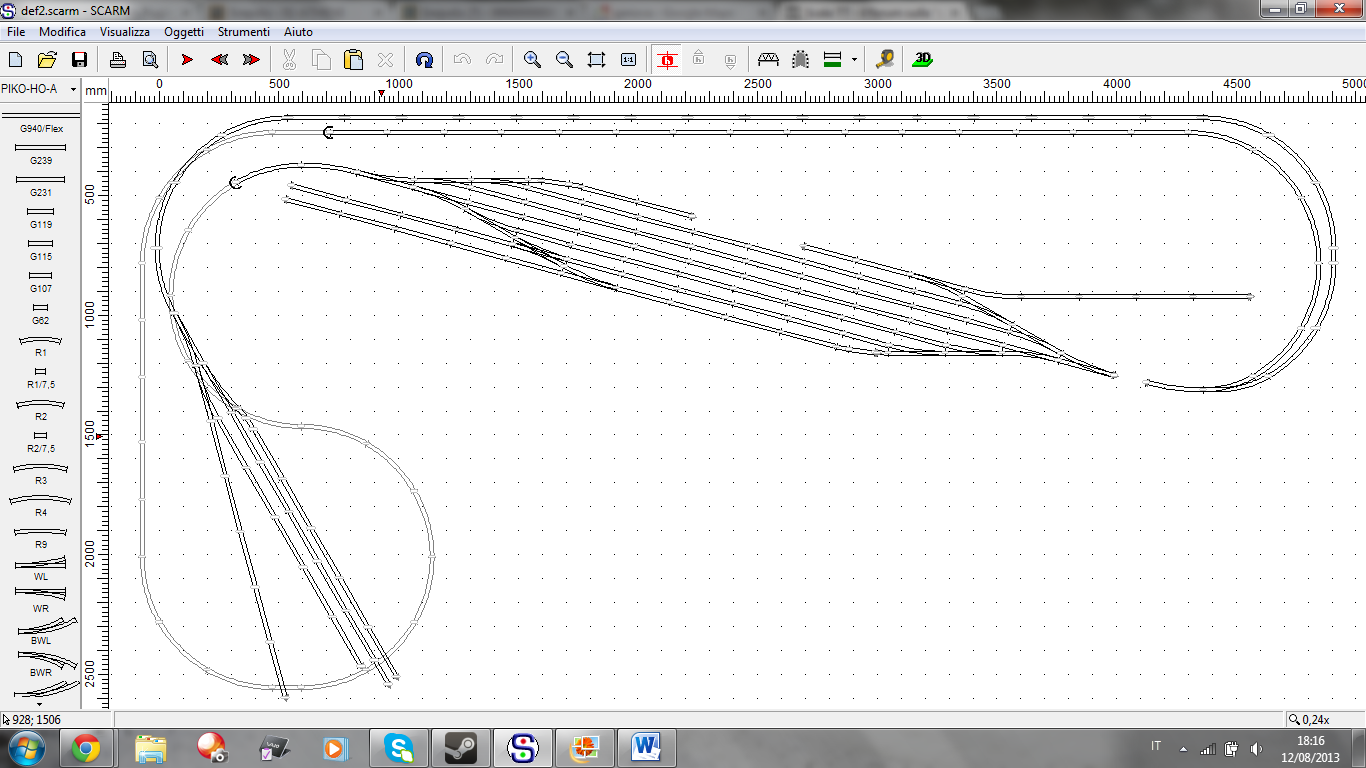Rotate selection with blue arrow icon
The height and width of the screenshot is (768, 1366).
click(x=424, y=60)
